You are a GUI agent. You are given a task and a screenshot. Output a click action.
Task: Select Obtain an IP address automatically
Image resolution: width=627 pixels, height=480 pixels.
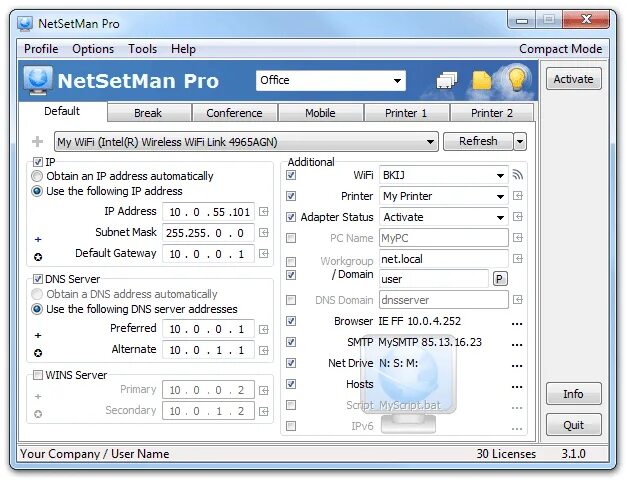point(37,176)
